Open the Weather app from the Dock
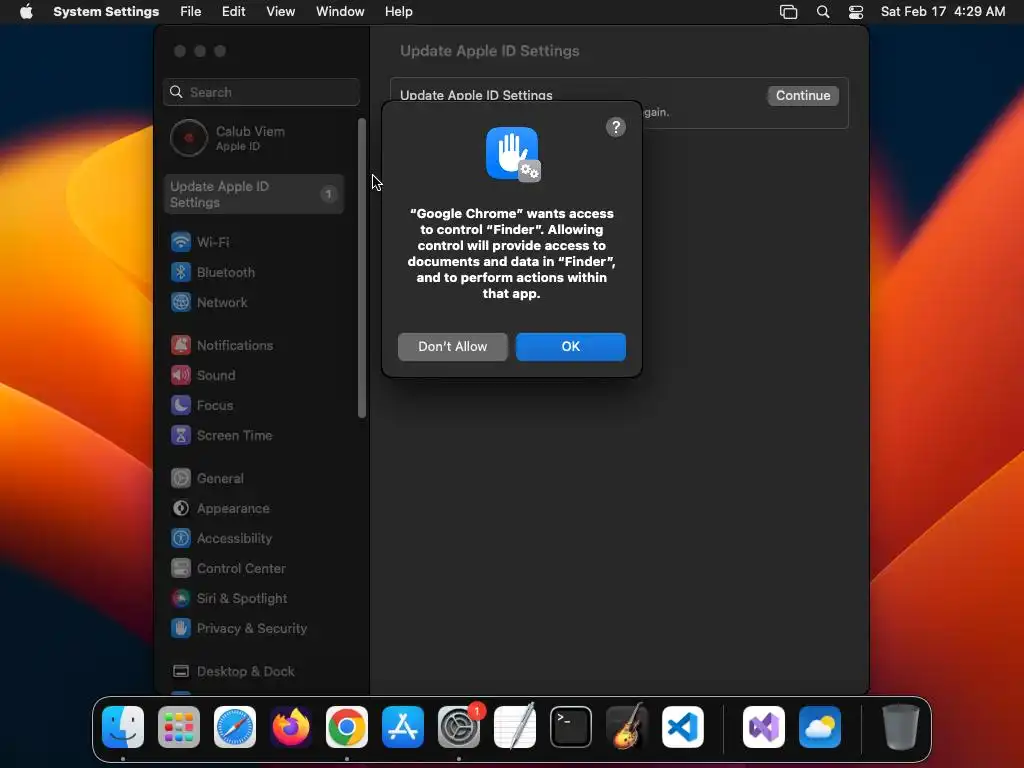The image size is (1024, 768). click(x=820, y=727)
